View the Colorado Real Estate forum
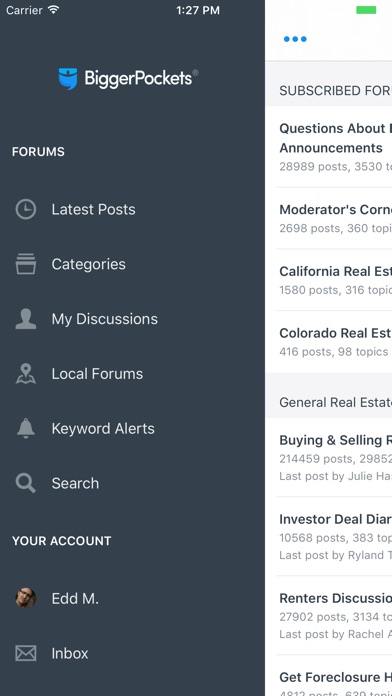Screen dimensions: 392x696 329,342
